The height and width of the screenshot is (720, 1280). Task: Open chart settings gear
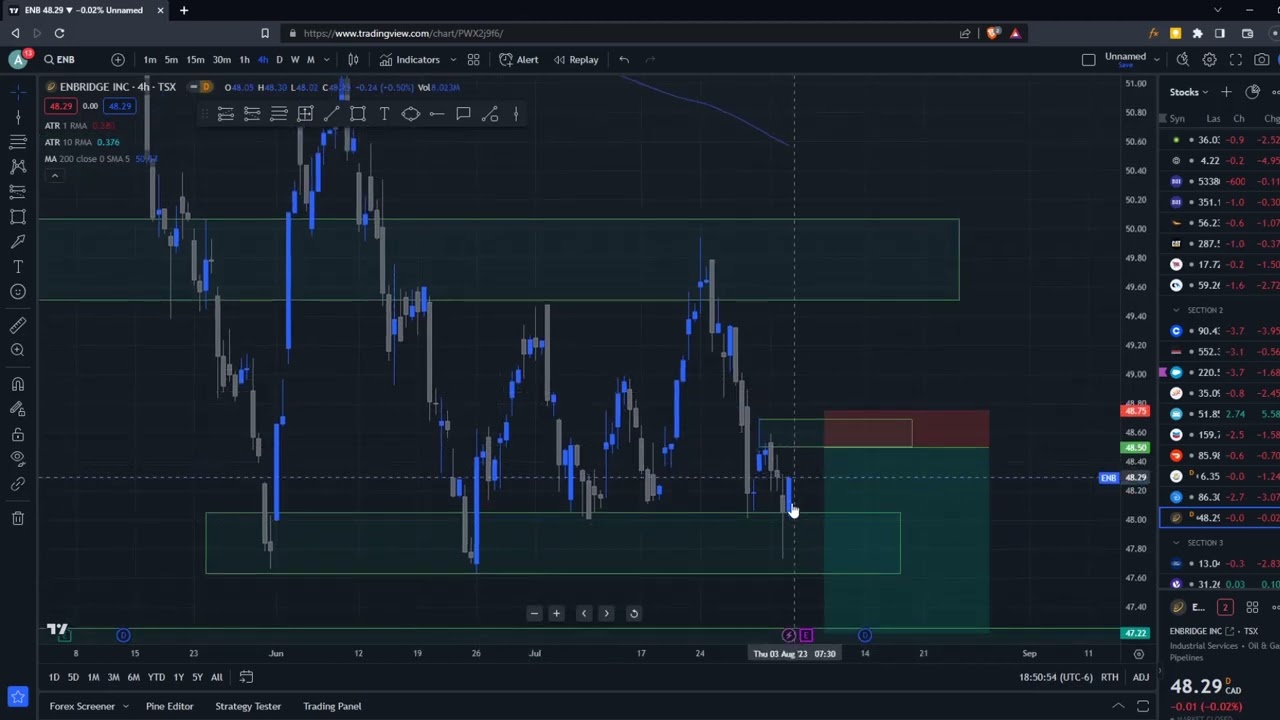[1209, 59]
